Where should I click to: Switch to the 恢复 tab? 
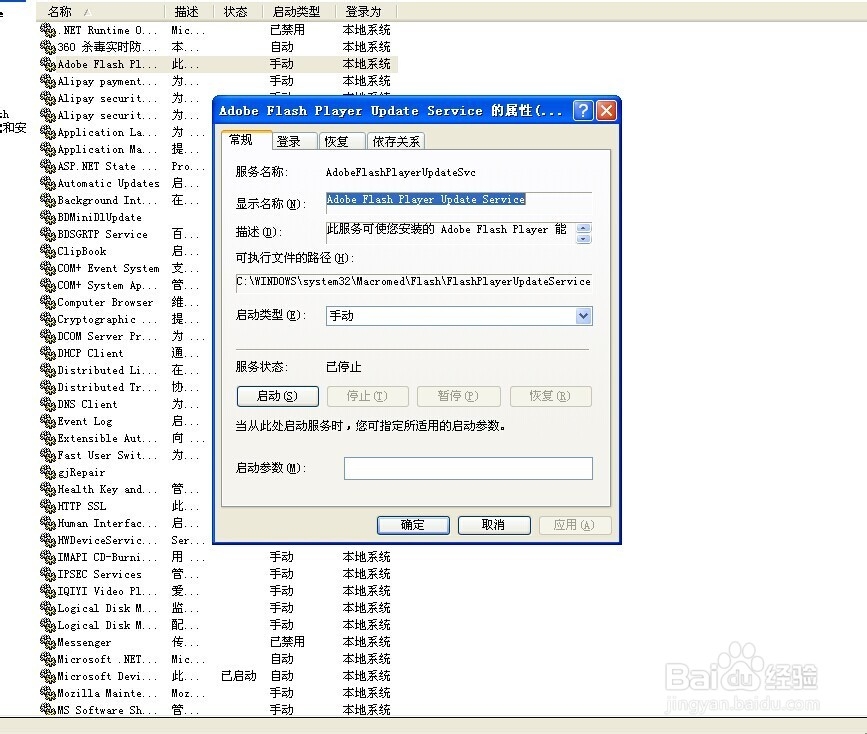[x=339, y=140]
